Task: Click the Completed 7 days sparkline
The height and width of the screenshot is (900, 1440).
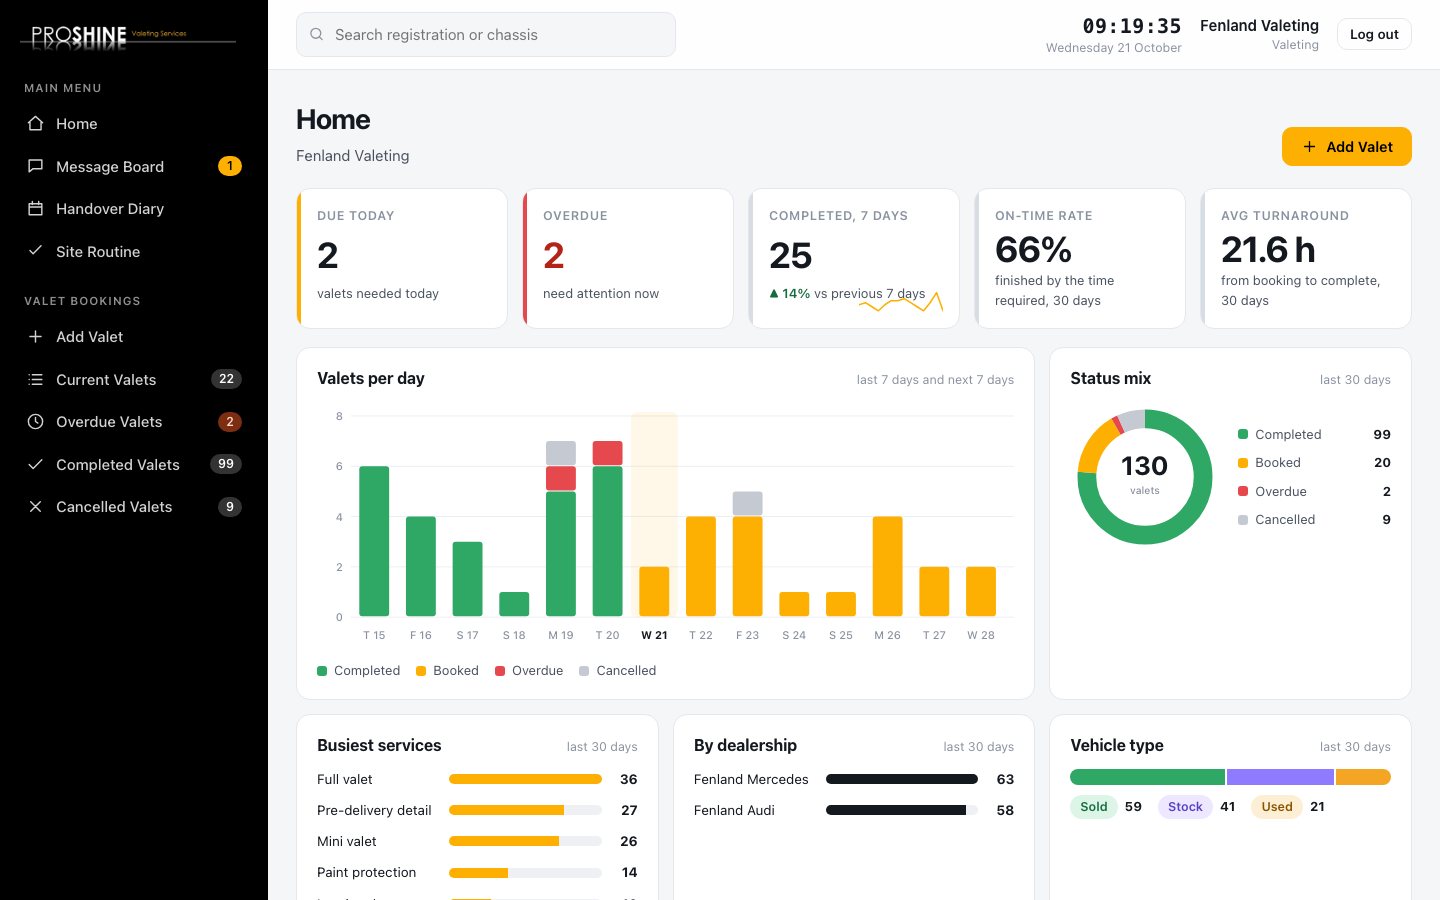Action: [901, 302]
